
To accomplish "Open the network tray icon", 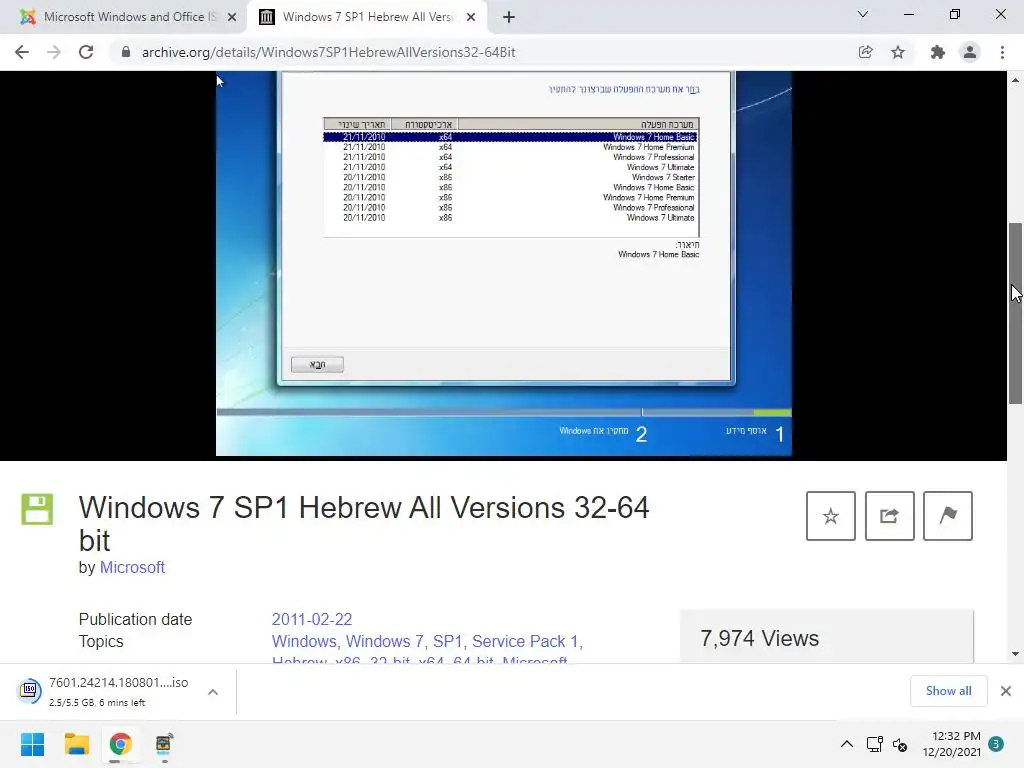I will (x=874, y=744).
